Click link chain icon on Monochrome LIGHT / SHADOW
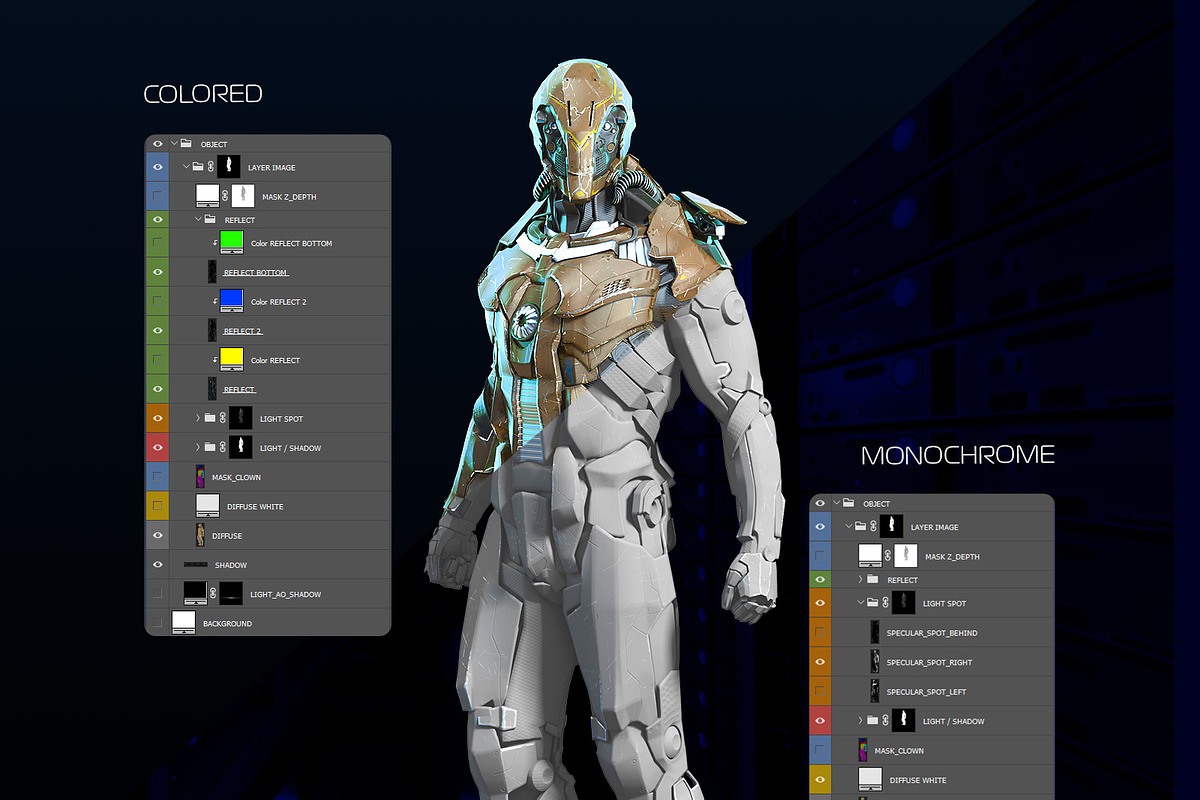The height and width of the screenshot is (800, 1200). 885,721
